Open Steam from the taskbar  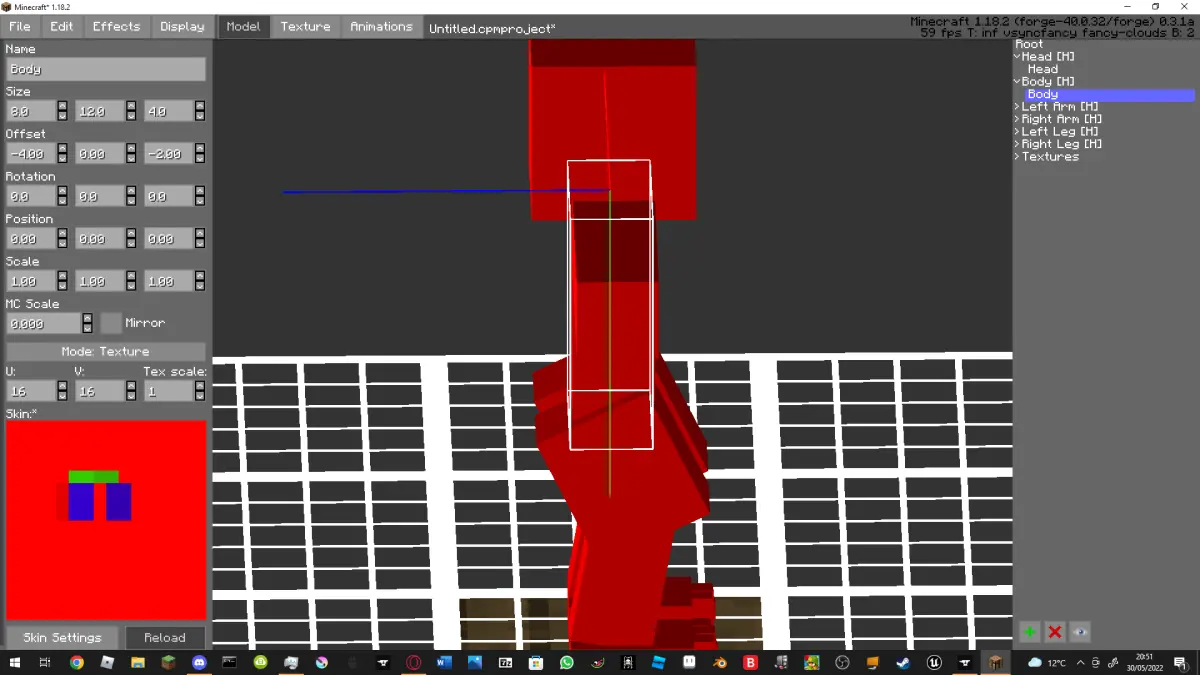903,662
